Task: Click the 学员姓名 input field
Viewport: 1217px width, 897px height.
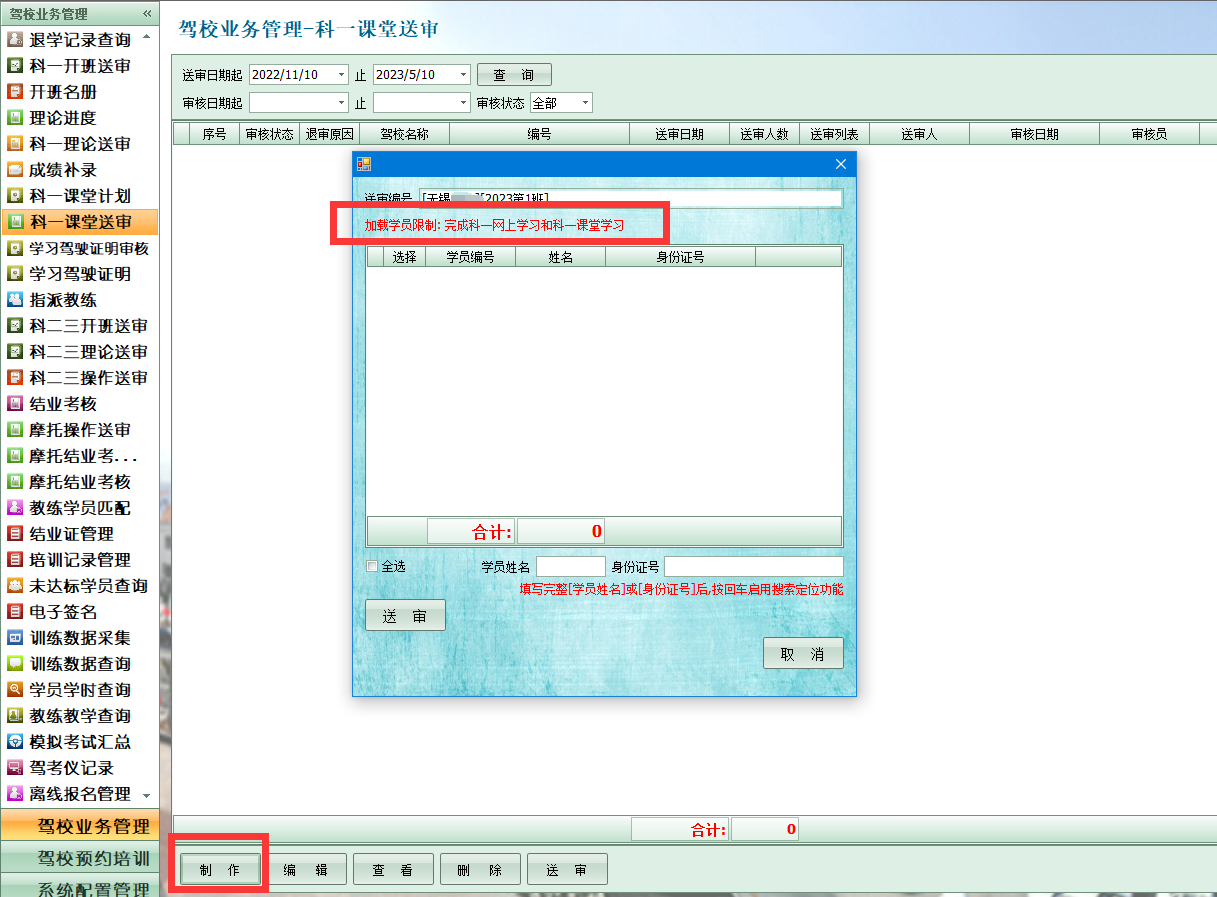Action: point(570,567)
